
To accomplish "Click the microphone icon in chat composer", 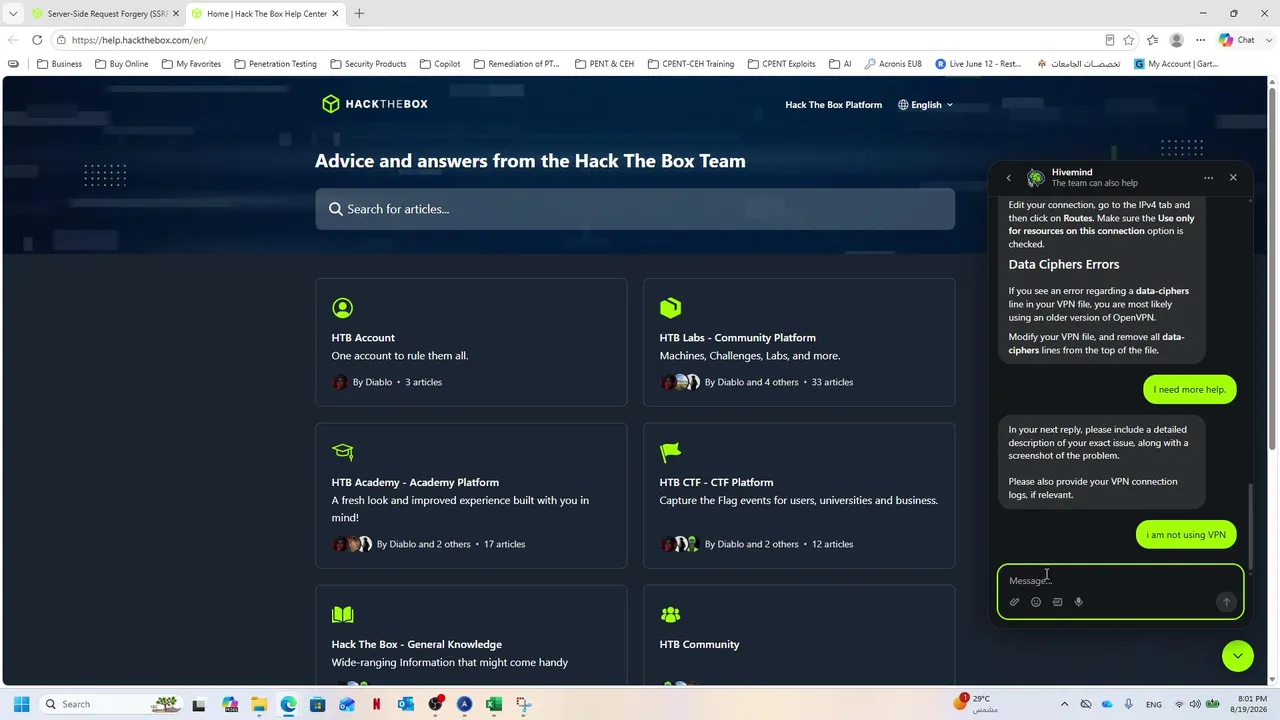I will (1079, 602).
